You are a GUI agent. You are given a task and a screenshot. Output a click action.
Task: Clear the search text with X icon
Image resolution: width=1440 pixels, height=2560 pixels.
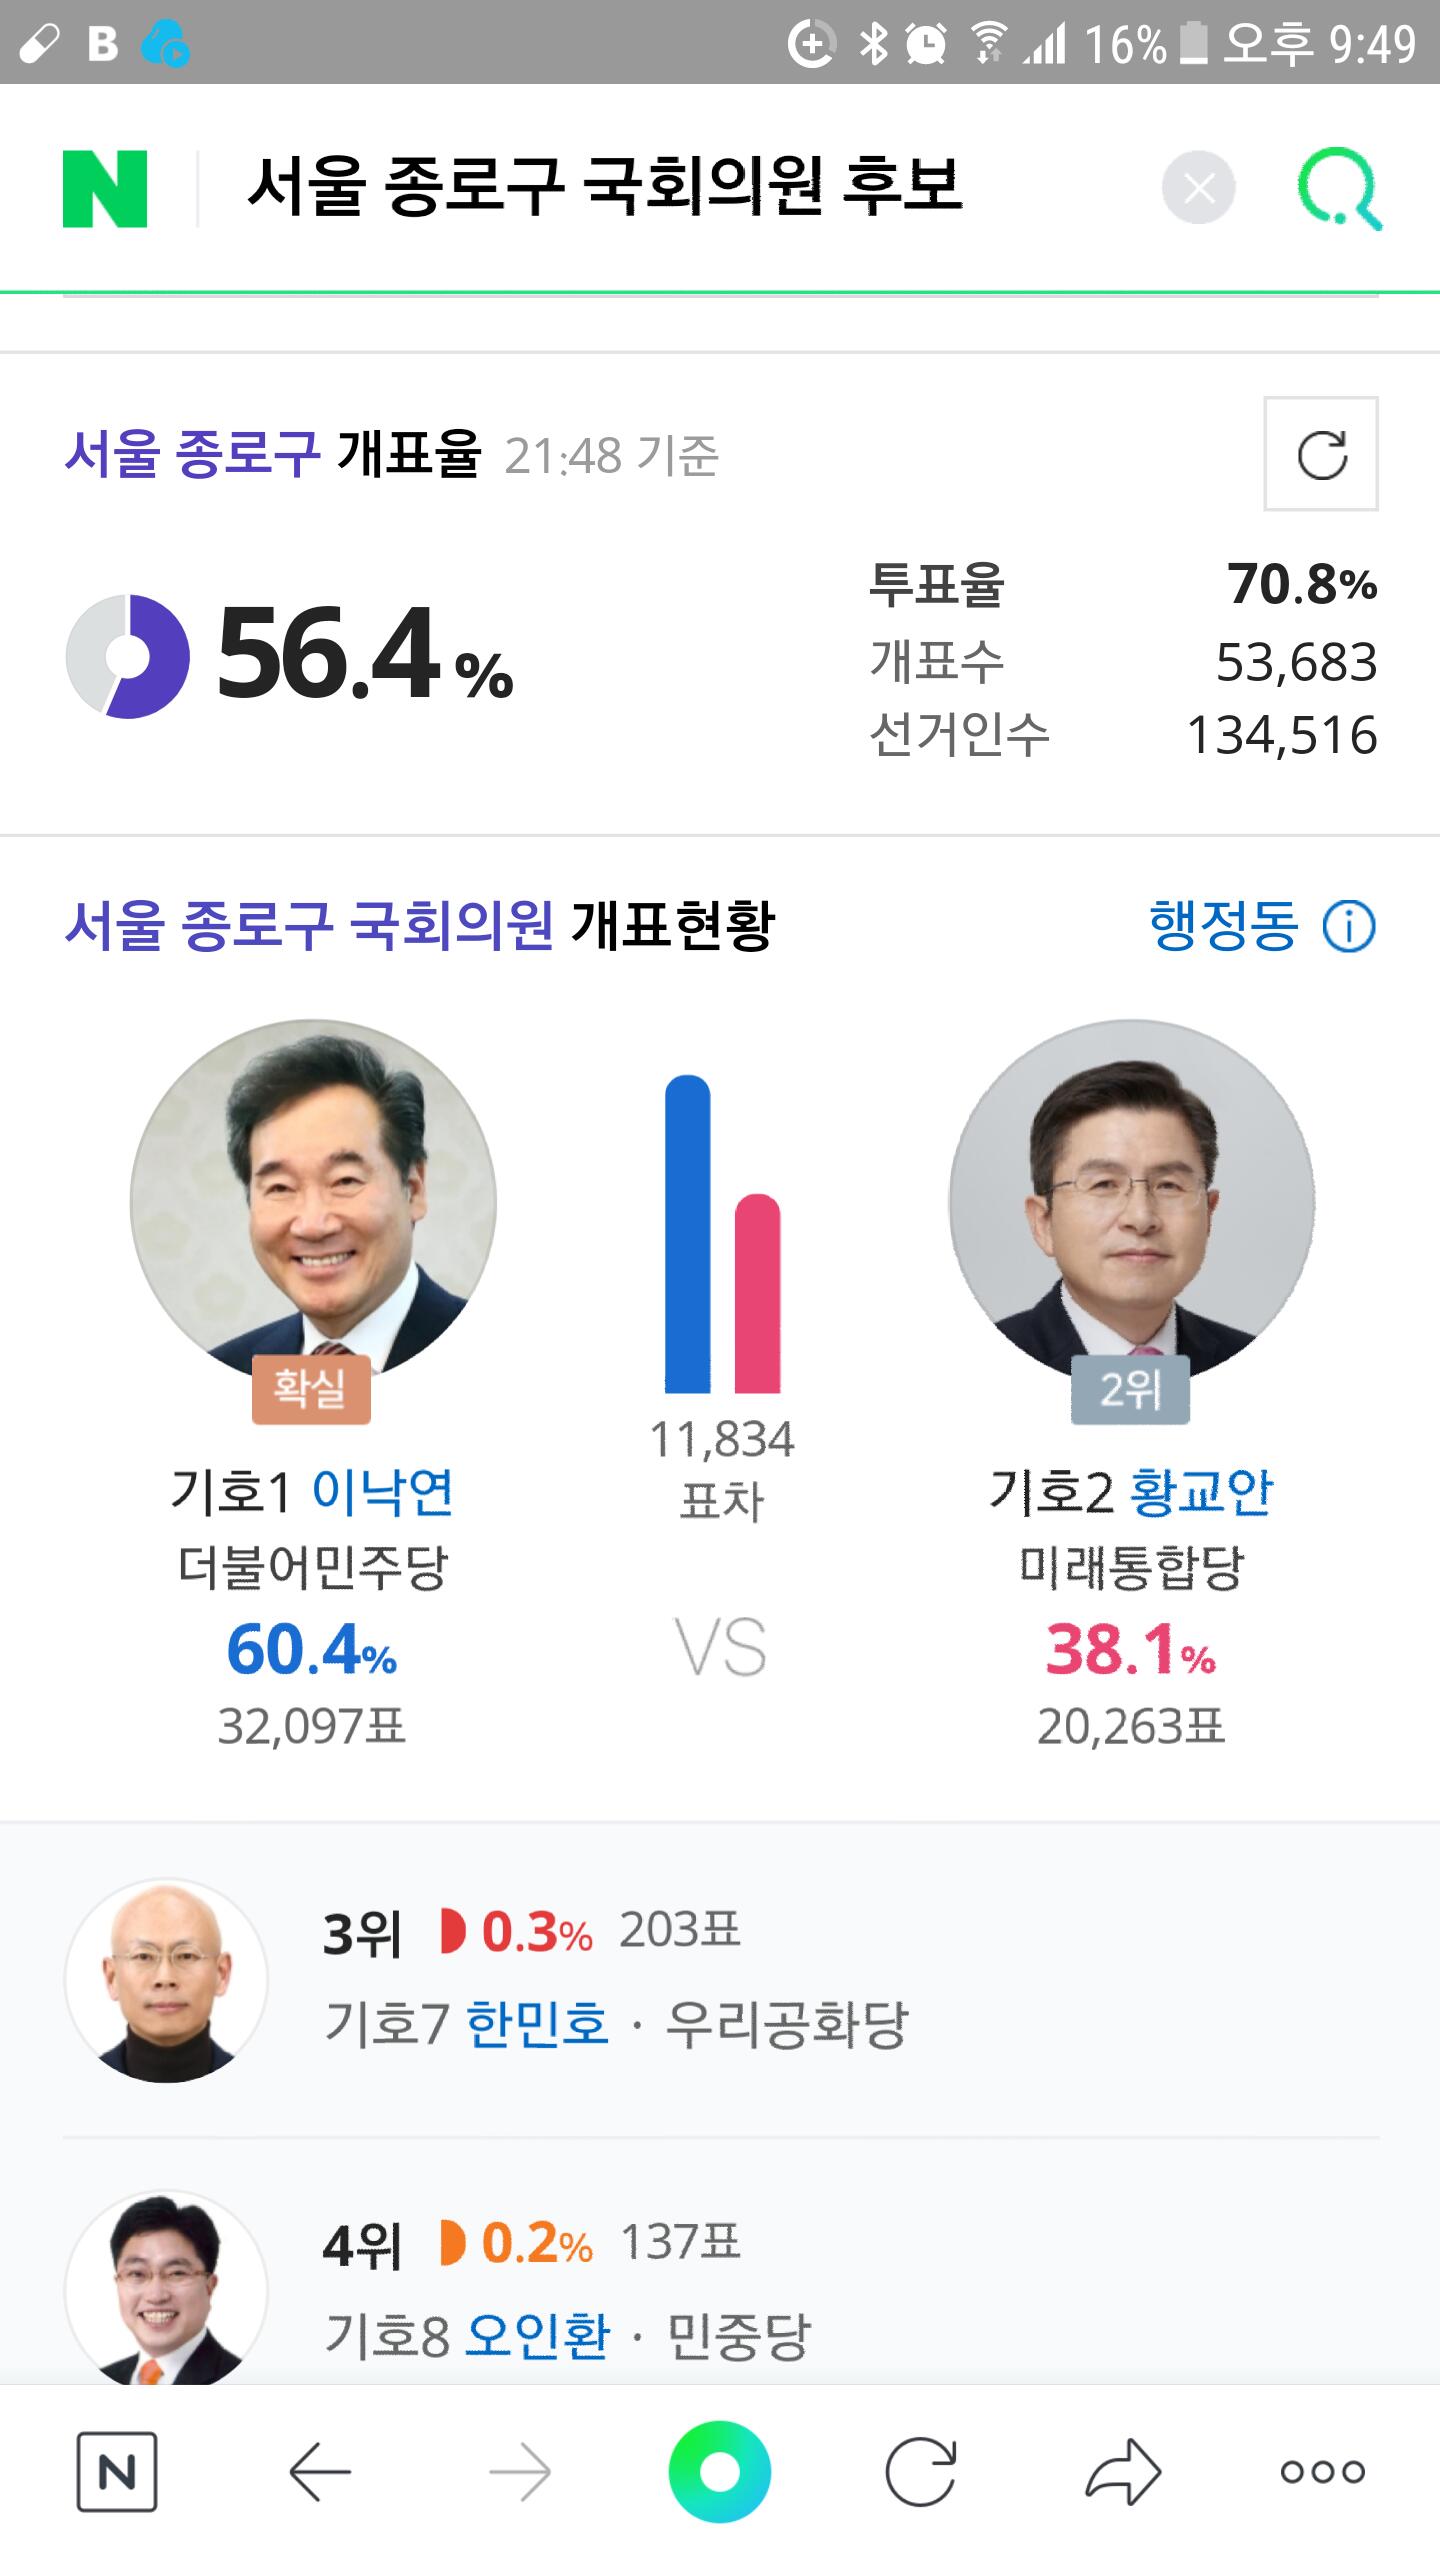1199,188
